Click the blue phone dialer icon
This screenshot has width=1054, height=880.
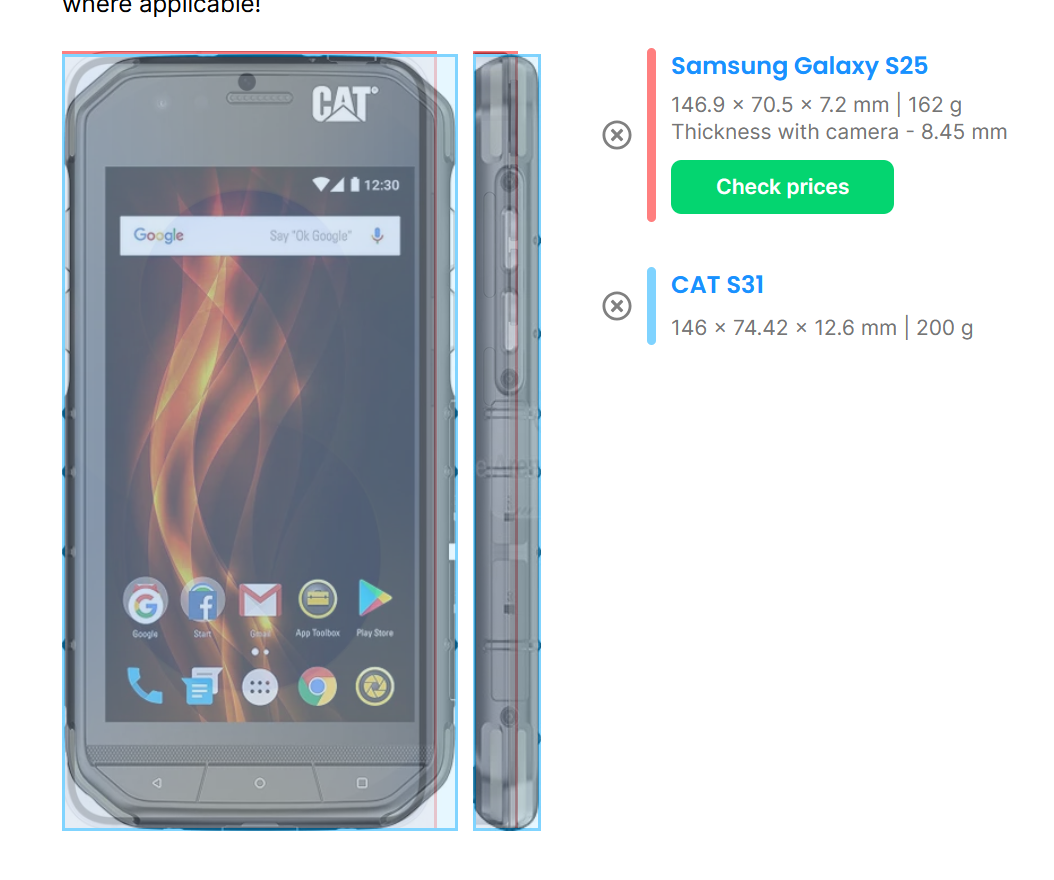tap(145, 686)
